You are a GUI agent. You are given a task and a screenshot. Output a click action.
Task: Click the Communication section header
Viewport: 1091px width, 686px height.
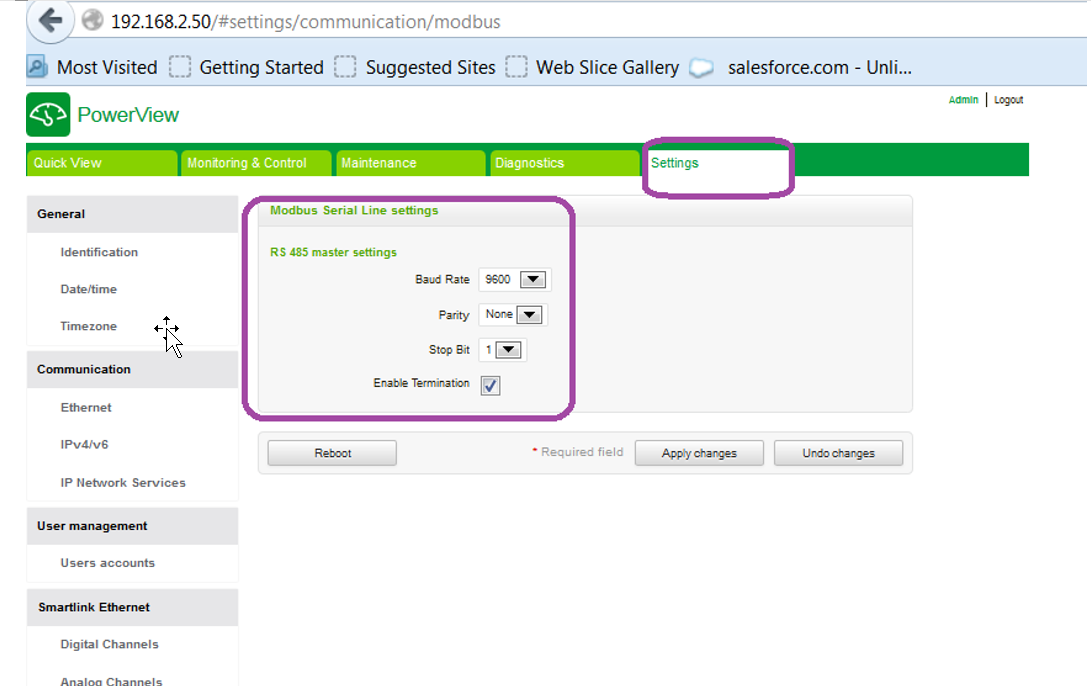point(132,369)
